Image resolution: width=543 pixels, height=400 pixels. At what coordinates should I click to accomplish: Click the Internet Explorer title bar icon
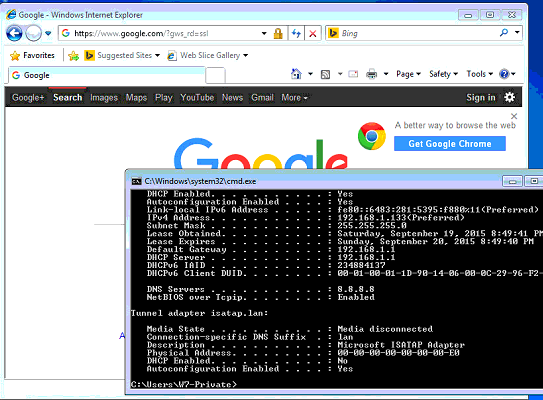[x=11, y=15]
